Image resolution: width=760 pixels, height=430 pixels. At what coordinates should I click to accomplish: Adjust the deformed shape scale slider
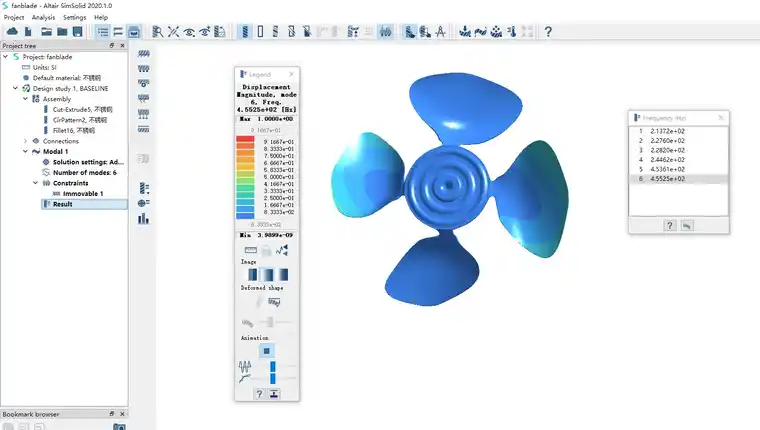[x=270, y=322]
